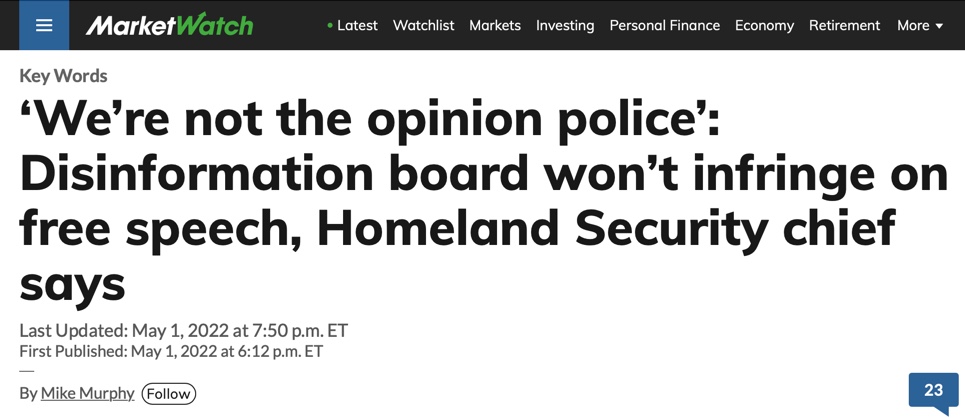965x418 pixels.
Task: Visit the Retirement section
Action: click(x=844, y=25)
